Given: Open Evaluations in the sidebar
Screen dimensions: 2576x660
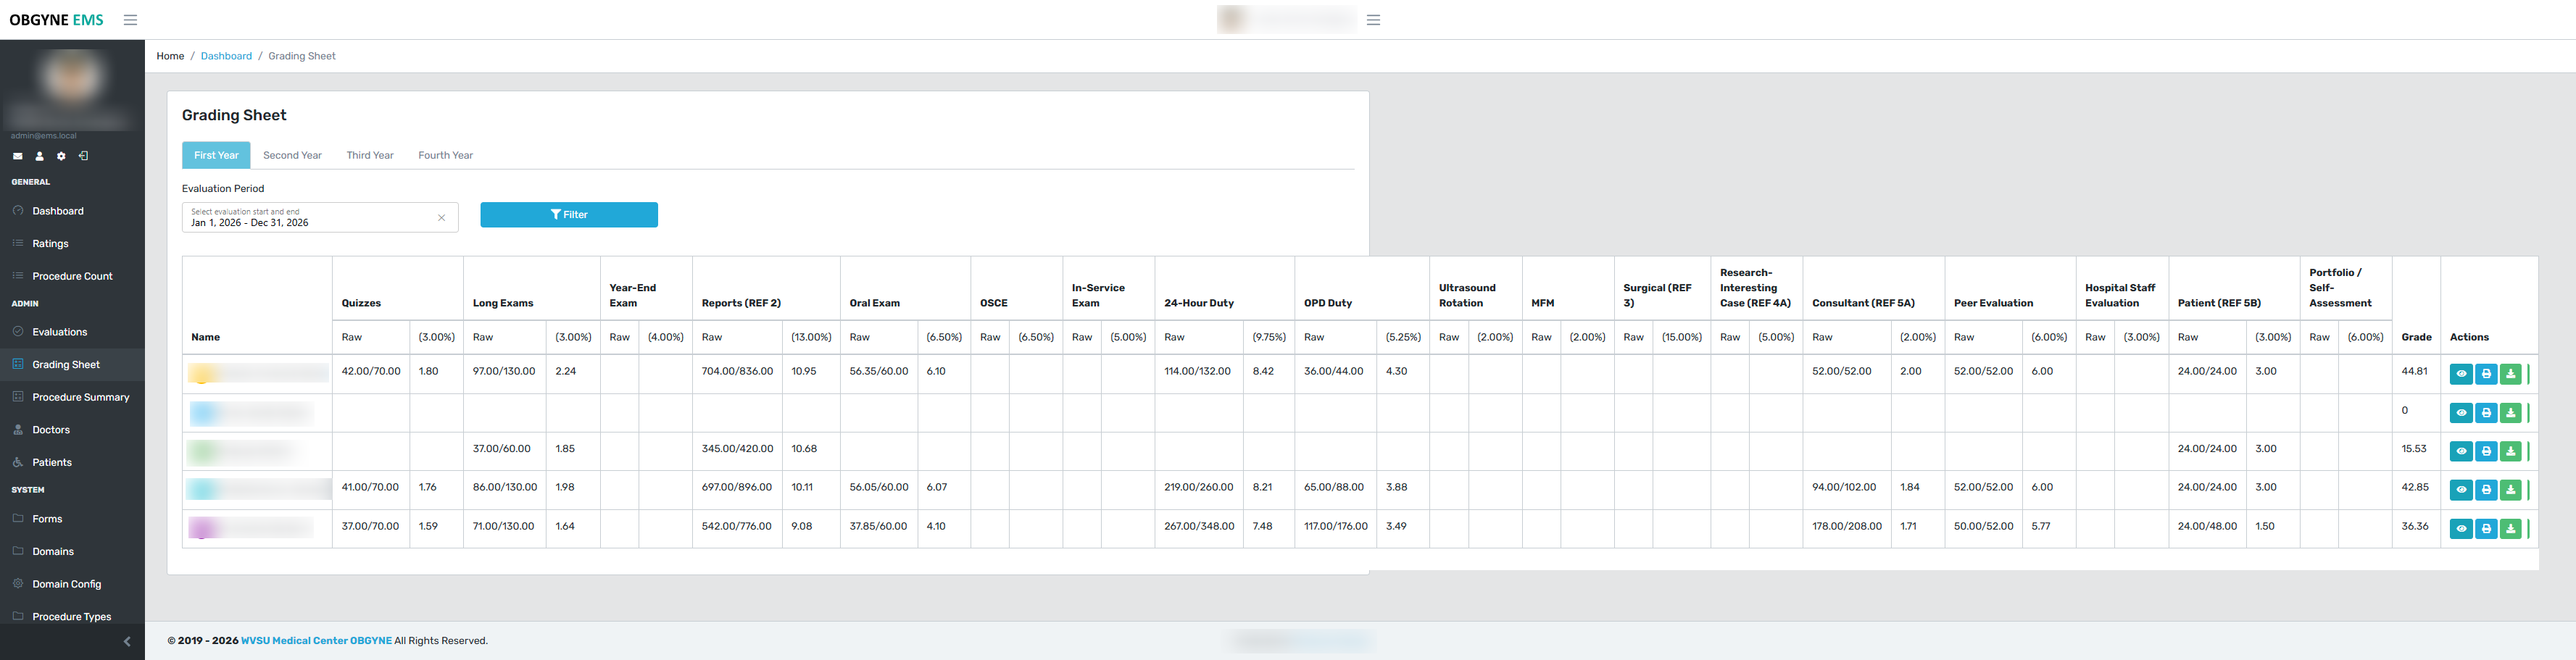Looking at the screenshot, I should [72, 332].
